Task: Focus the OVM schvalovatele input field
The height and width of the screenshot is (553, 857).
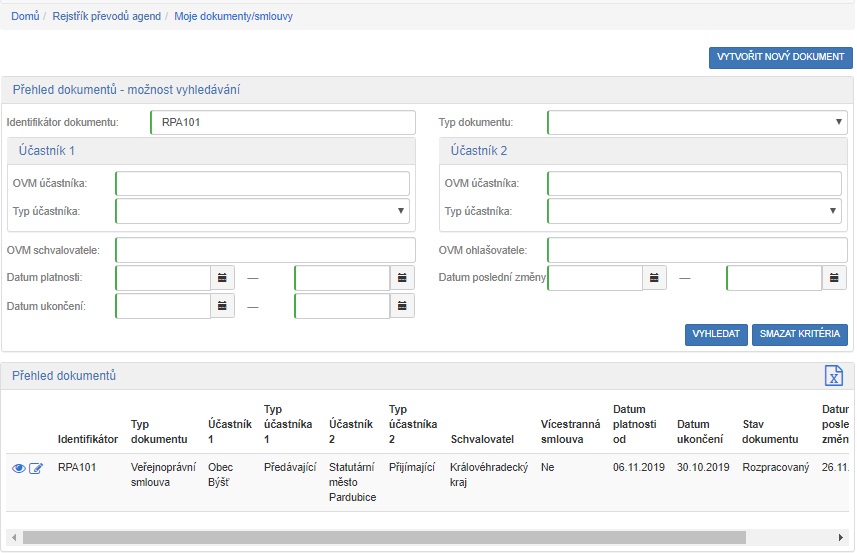Action: pyautogui.click(x=264, y=250)
